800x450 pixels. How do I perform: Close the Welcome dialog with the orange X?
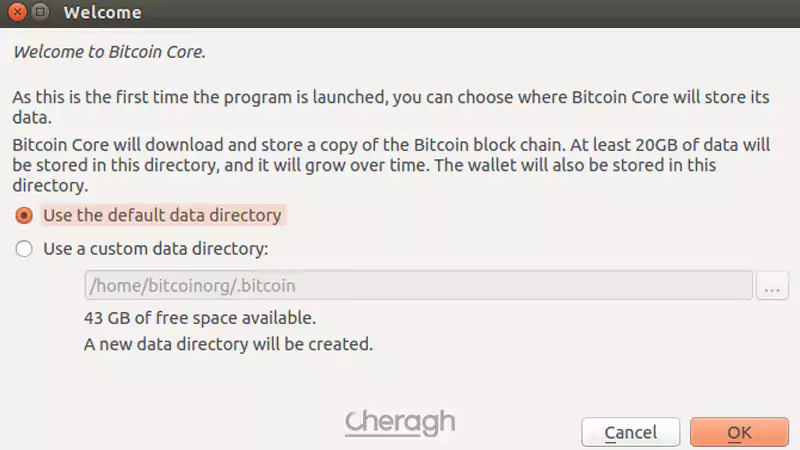point(15,13)
